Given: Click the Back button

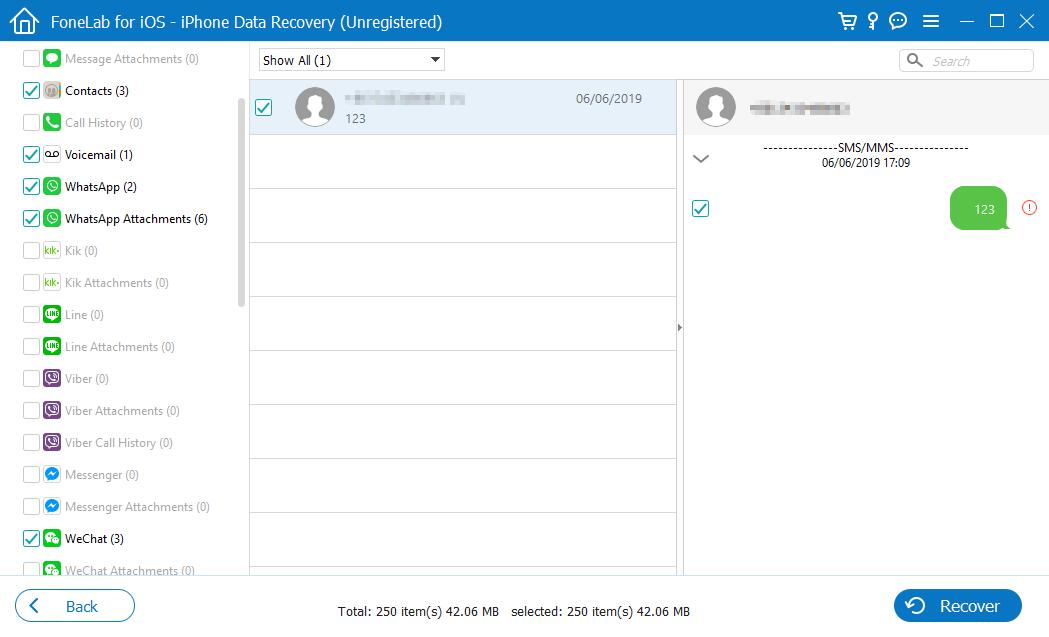Looking at the screenshot, I should pyautogui.click(x=75, y=606).
